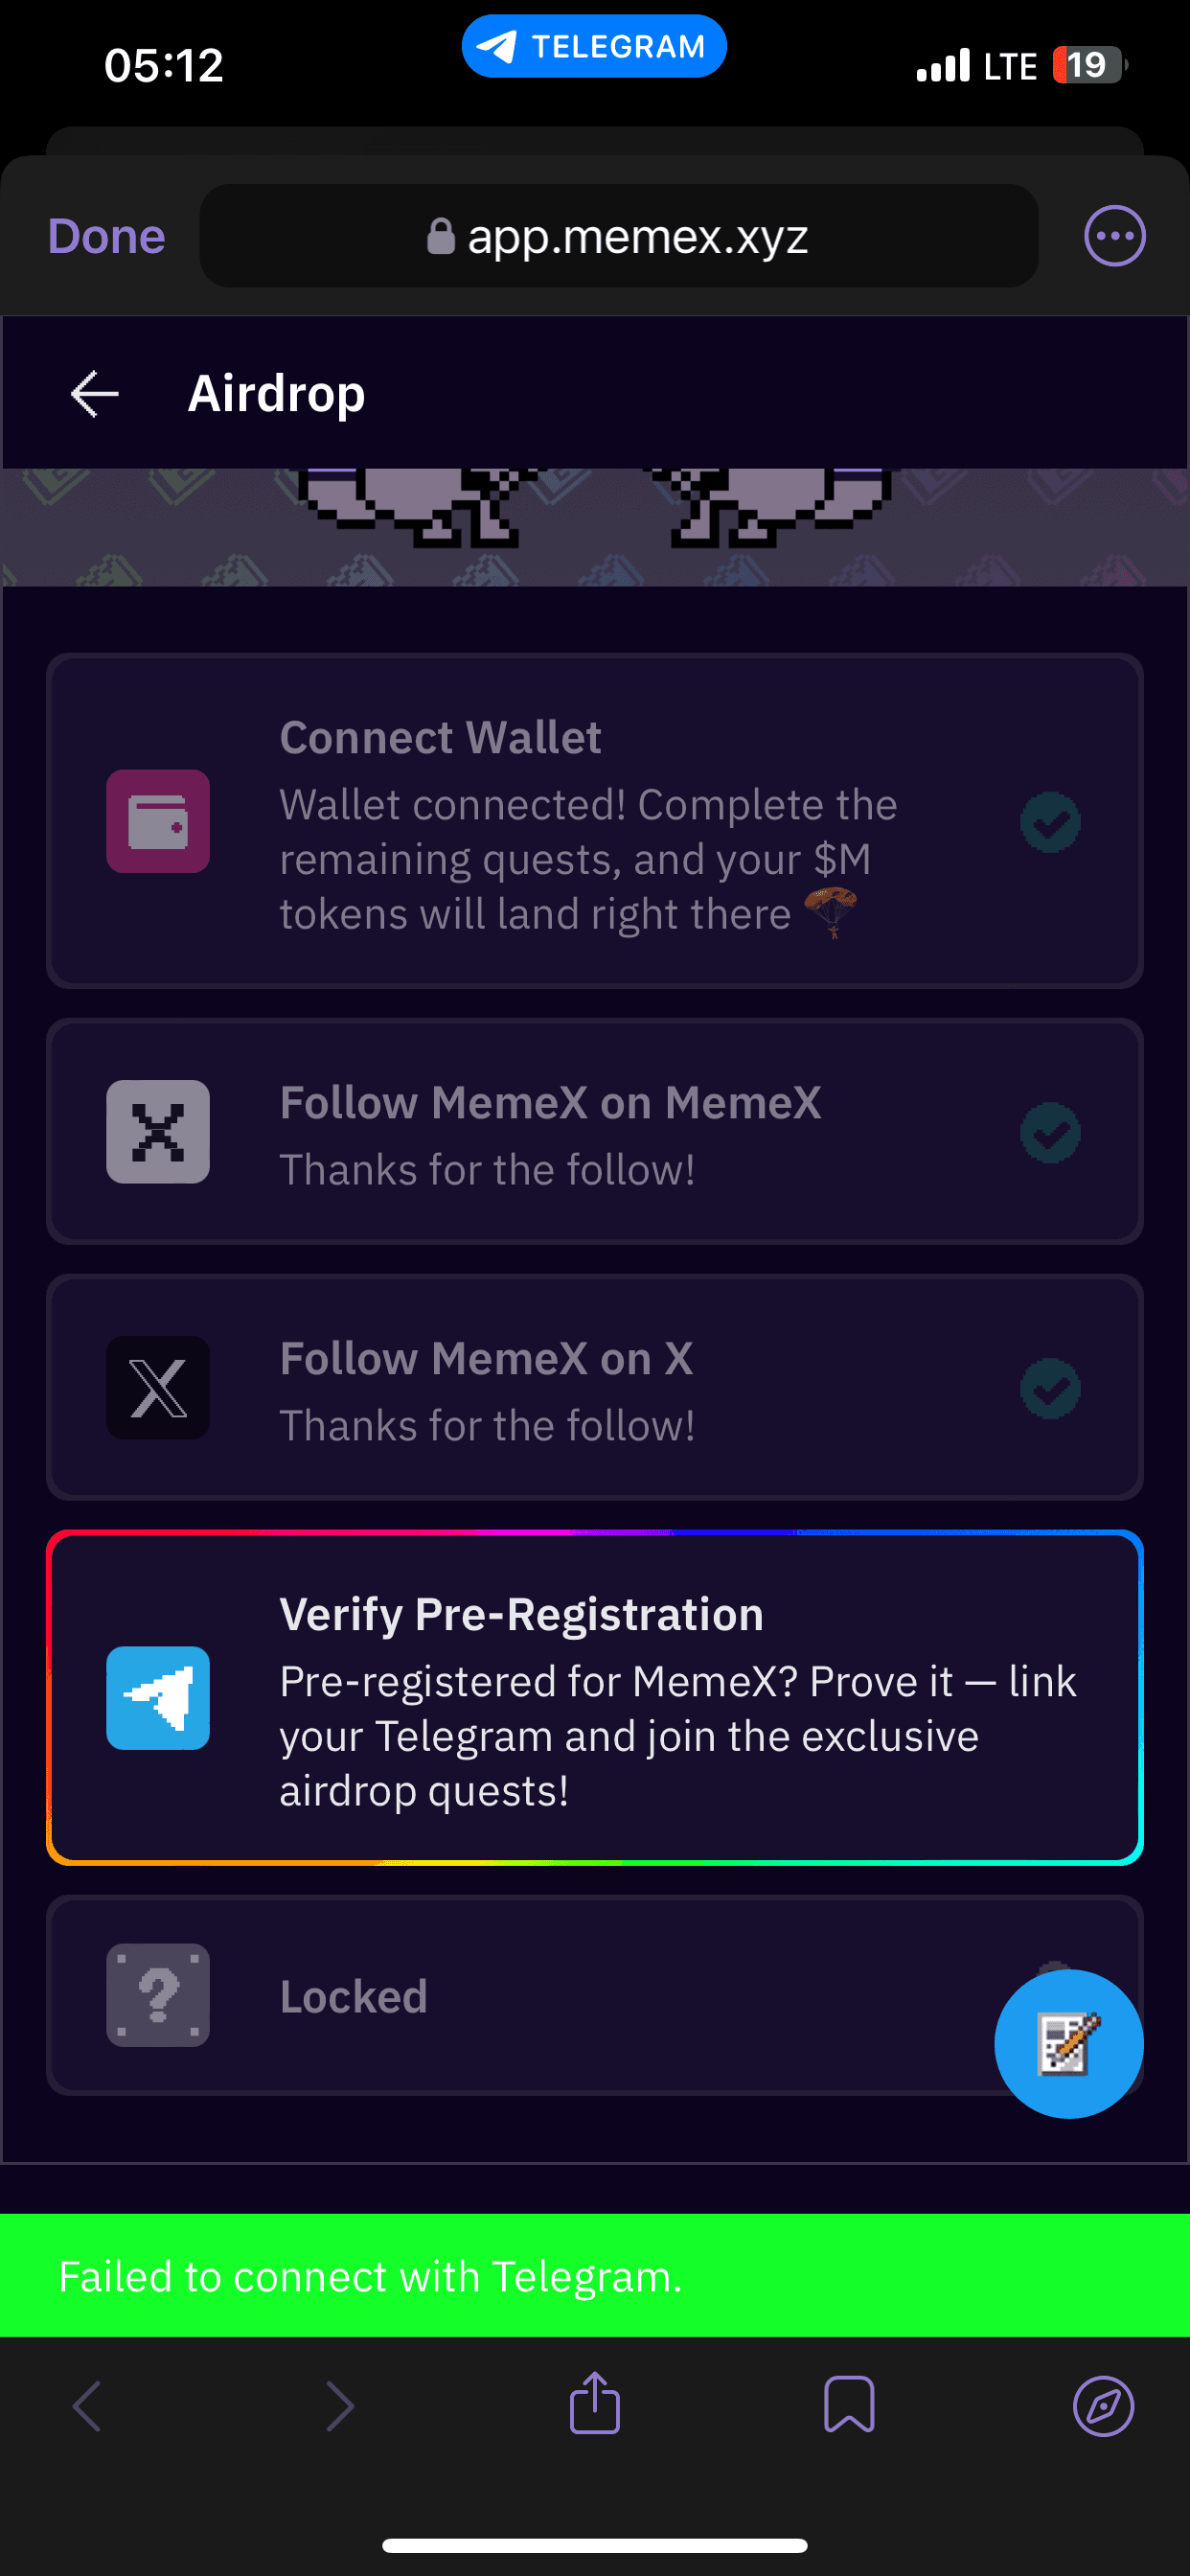Tap the blue Telegram plane quest icon

(x=158, y=1698)
